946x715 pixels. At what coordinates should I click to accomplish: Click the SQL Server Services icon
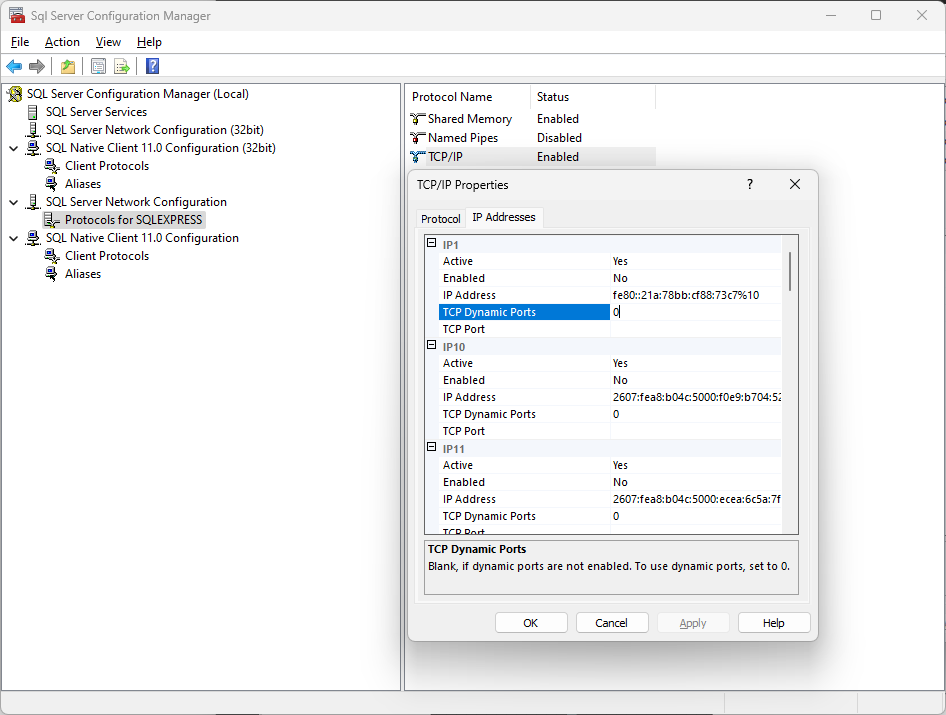click(x=33, y=112)
